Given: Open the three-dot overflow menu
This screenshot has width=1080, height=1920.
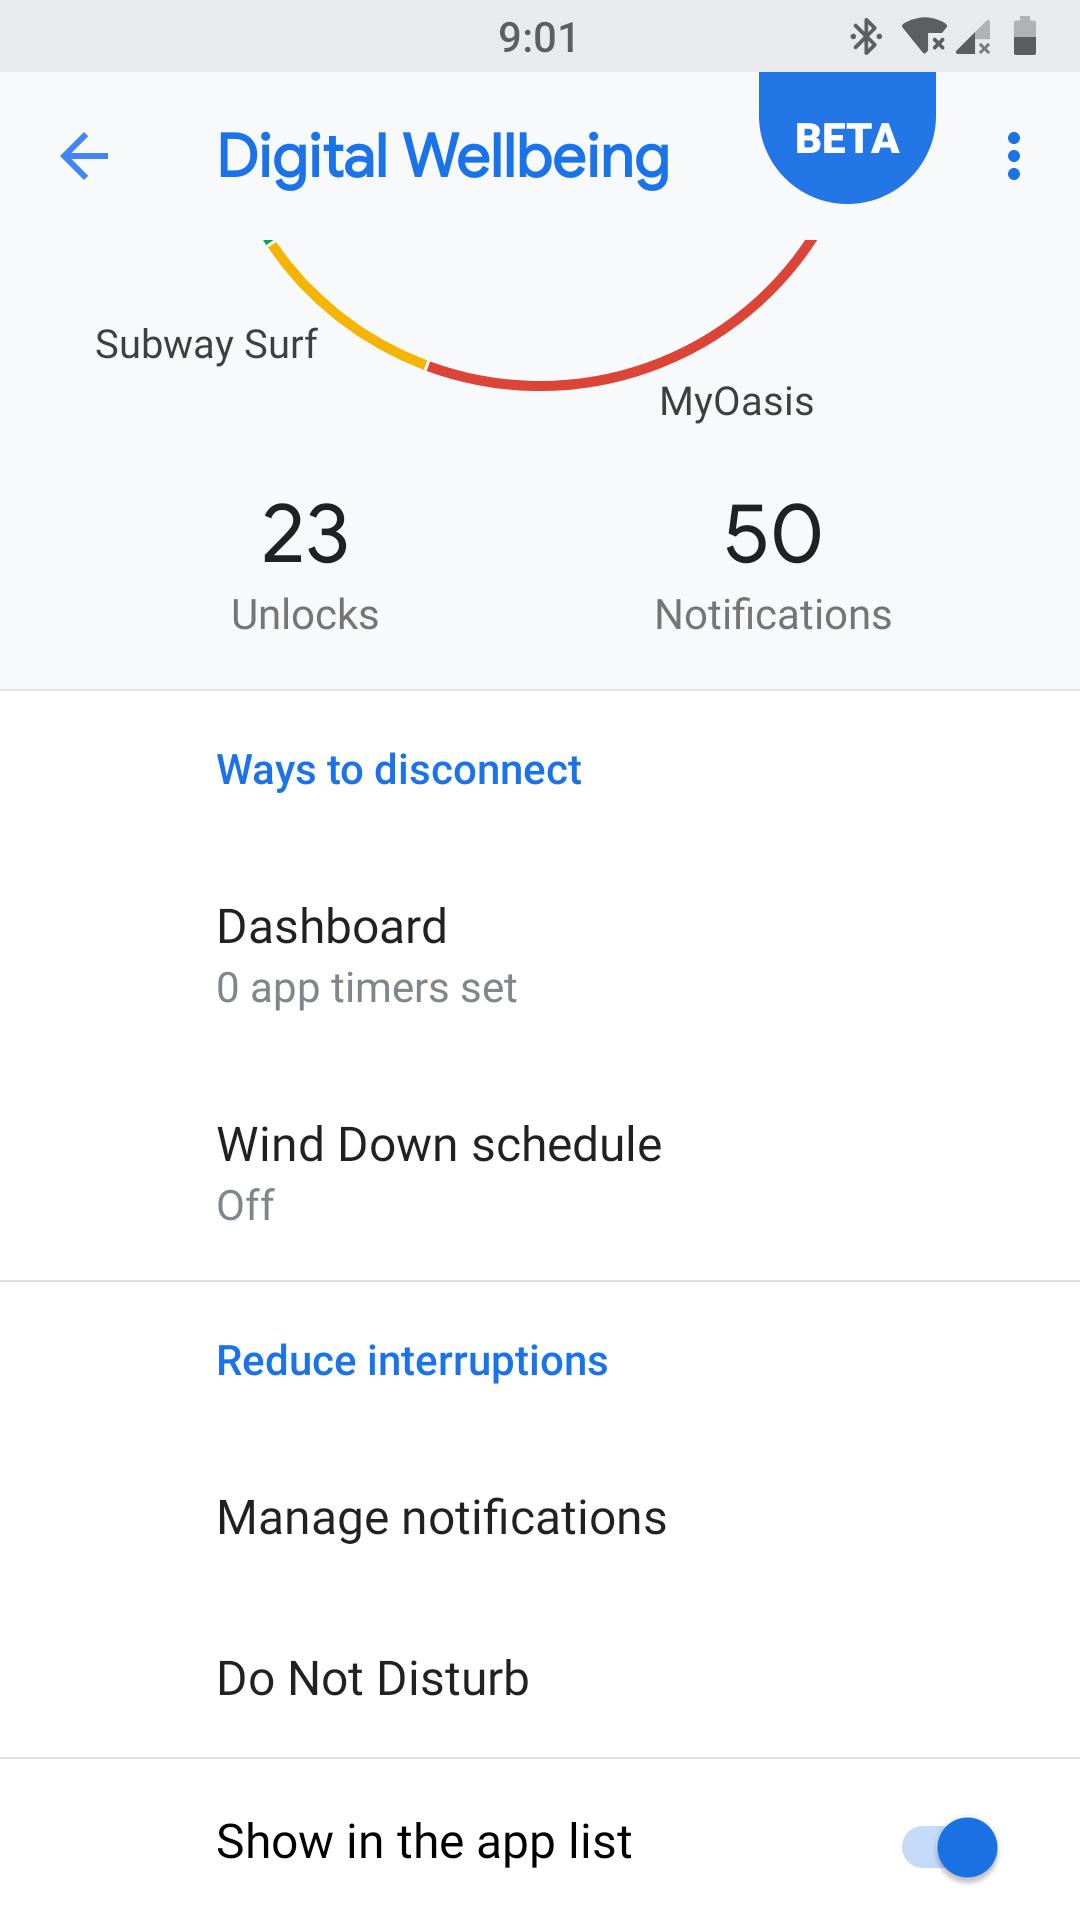Looking at the screenshot, I should (x=1014, y=156).
